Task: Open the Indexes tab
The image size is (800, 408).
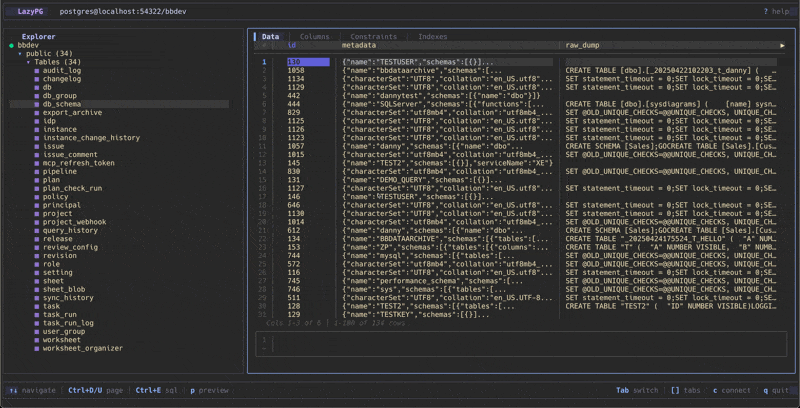Action: (x=433, y=37)
